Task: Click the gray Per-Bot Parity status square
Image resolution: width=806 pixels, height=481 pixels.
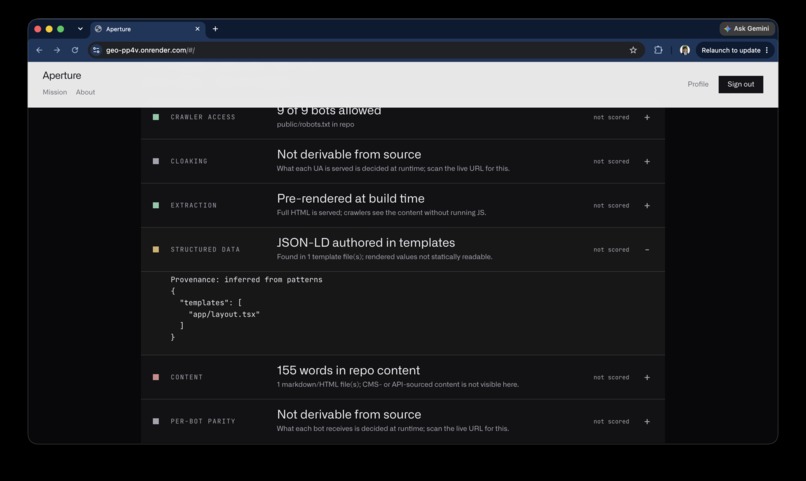Action: pyautogui.click(x=156, y=421)
